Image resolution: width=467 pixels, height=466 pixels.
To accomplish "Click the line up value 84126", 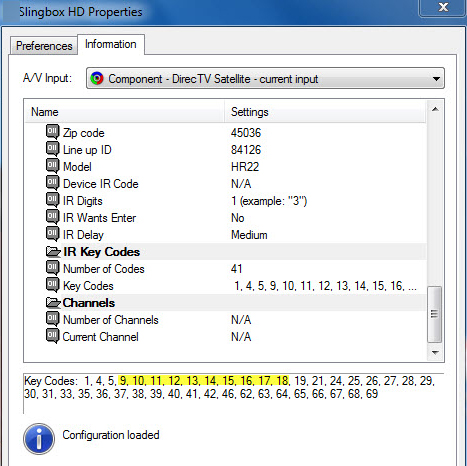I will click(246, 150).
